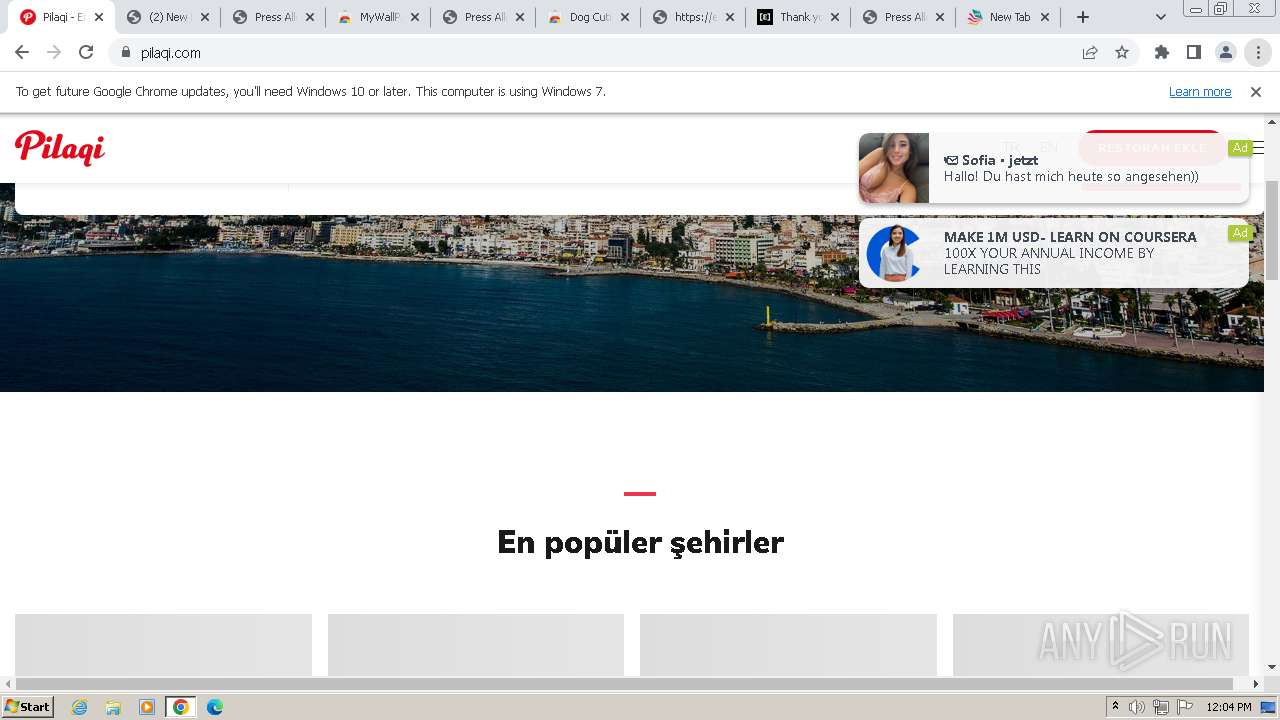Share this page using the share icon
The width and height of the screenshot is (1280, 720).
[x=1090, y=53]
